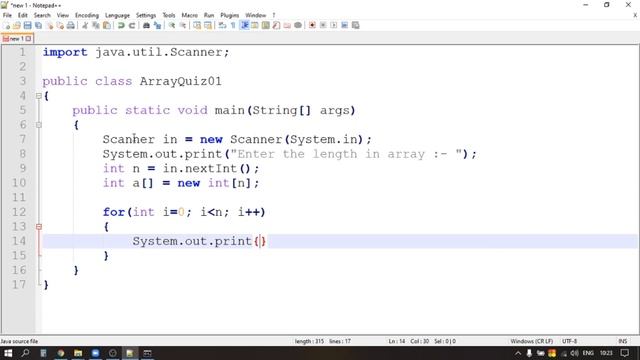640x360 pixels.
Task: Open the Settings menu
Action: coord(146,15)
